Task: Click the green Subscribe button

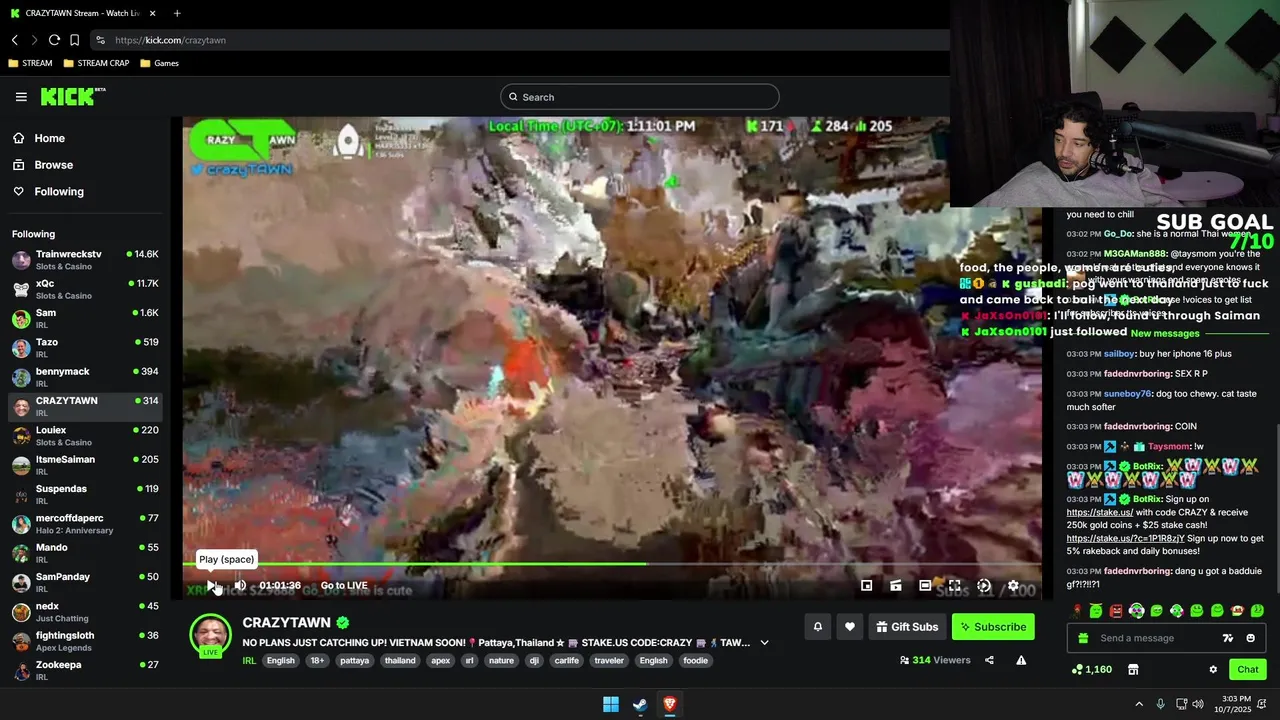Action: pos(993,627)
